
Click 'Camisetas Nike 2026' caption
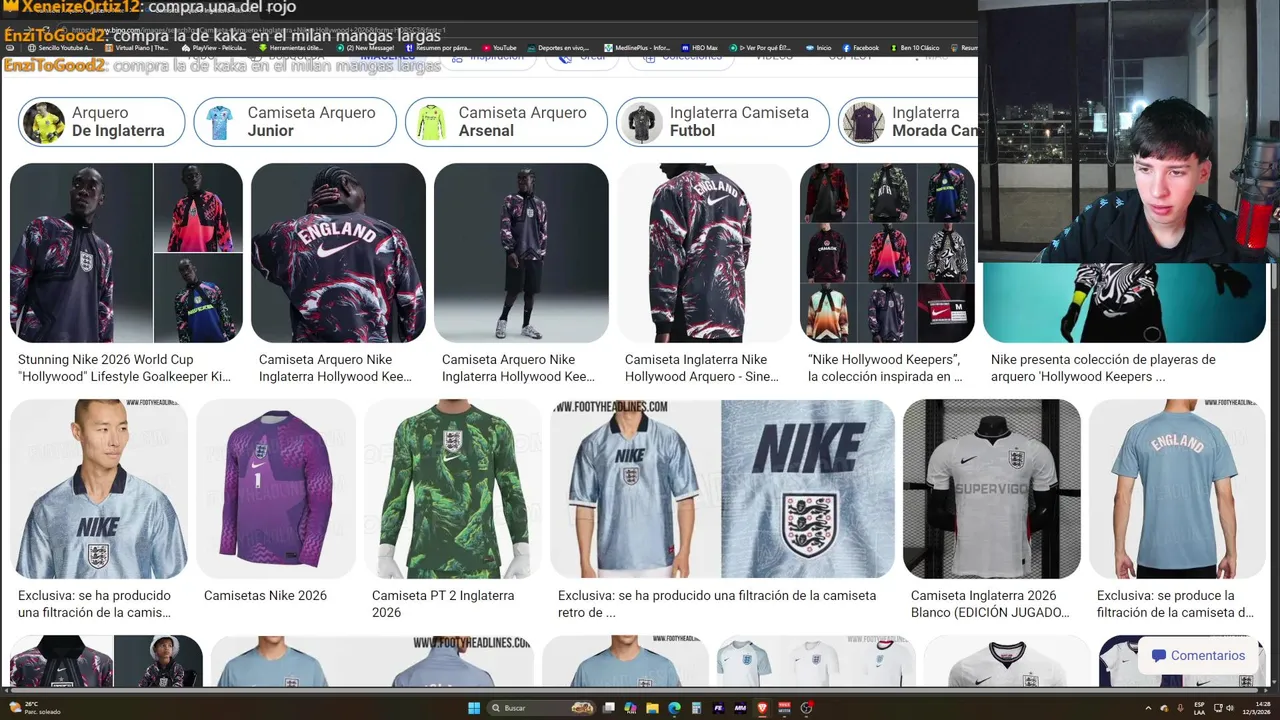click(265, 595)
